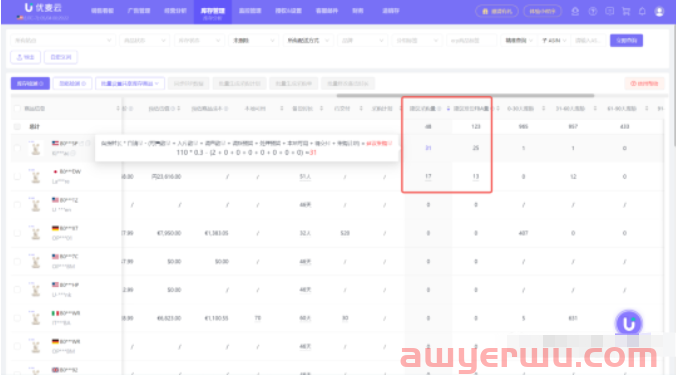Sort by the 商品信息 column arrows
Screen dimensions: 676x387
[118, 109]
